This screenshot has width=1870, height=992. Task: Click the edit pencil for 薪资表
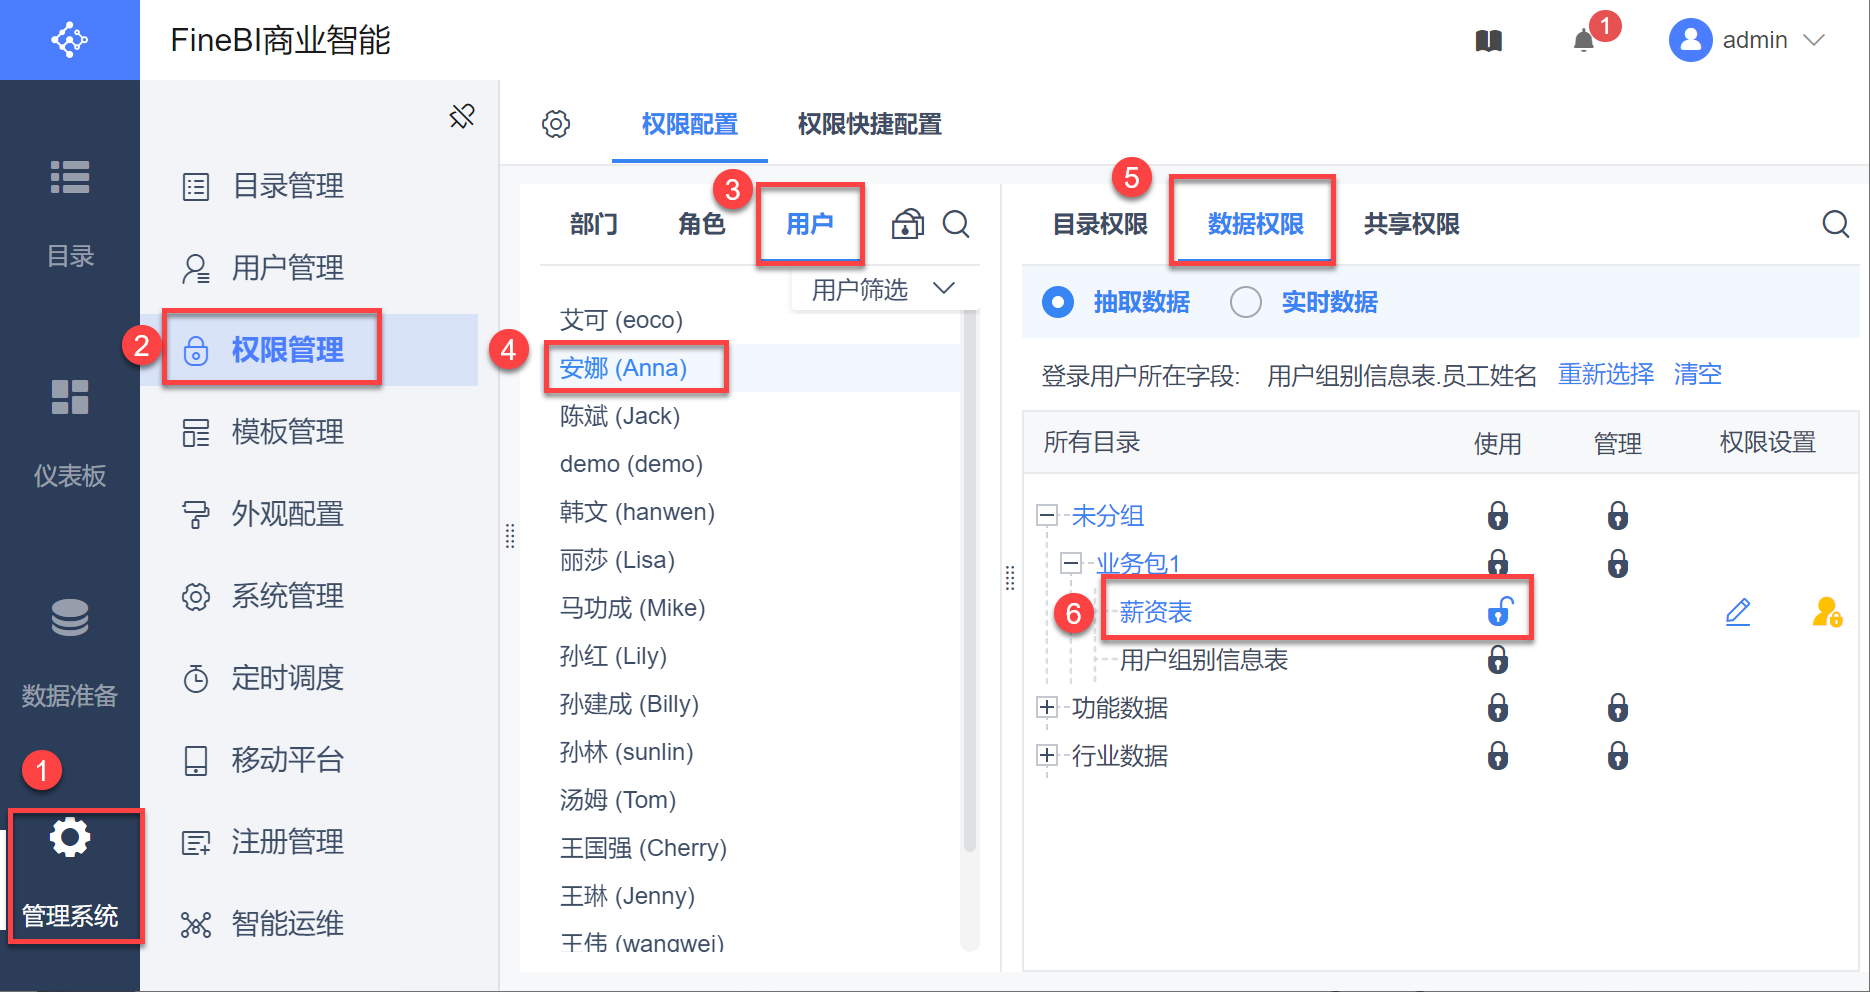(x=1738, y=612)
